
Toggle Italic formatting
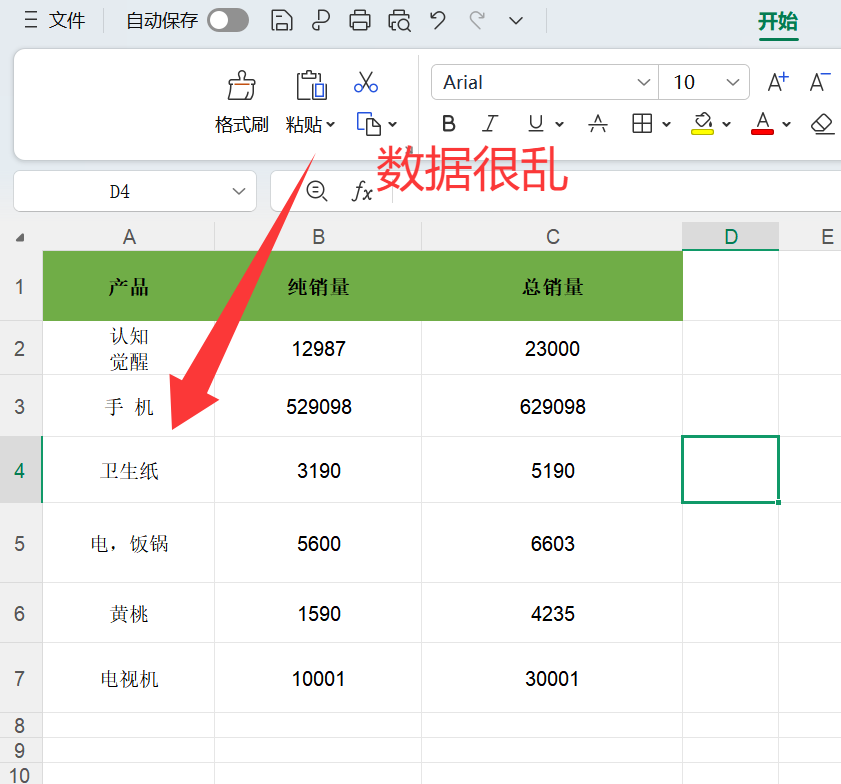490,123
